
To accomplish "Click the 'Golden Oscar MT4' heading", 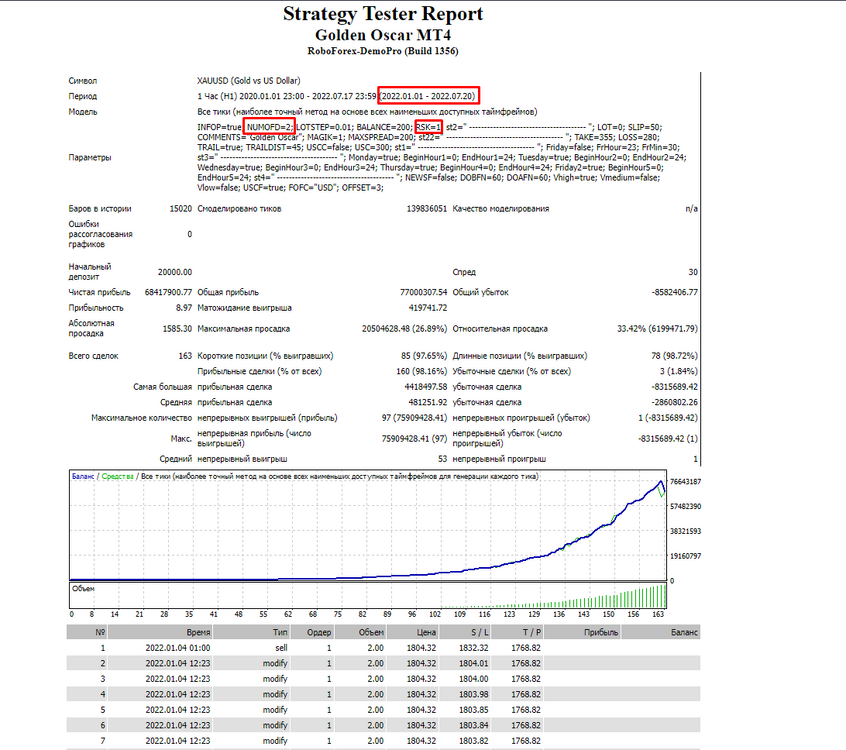I will (383, 35).
